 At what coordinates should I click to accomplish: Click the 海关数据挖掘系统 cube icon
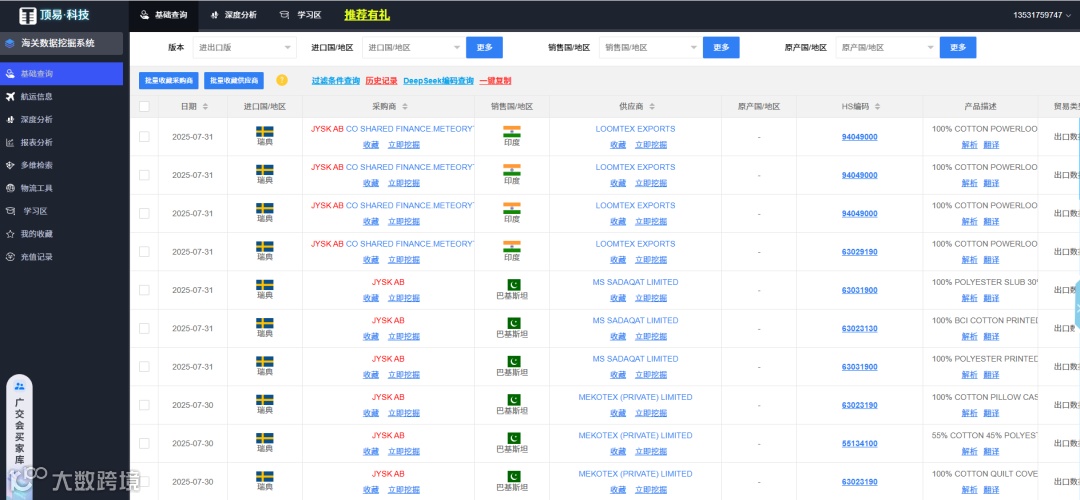pyautogui.click(x=10, y=43)
